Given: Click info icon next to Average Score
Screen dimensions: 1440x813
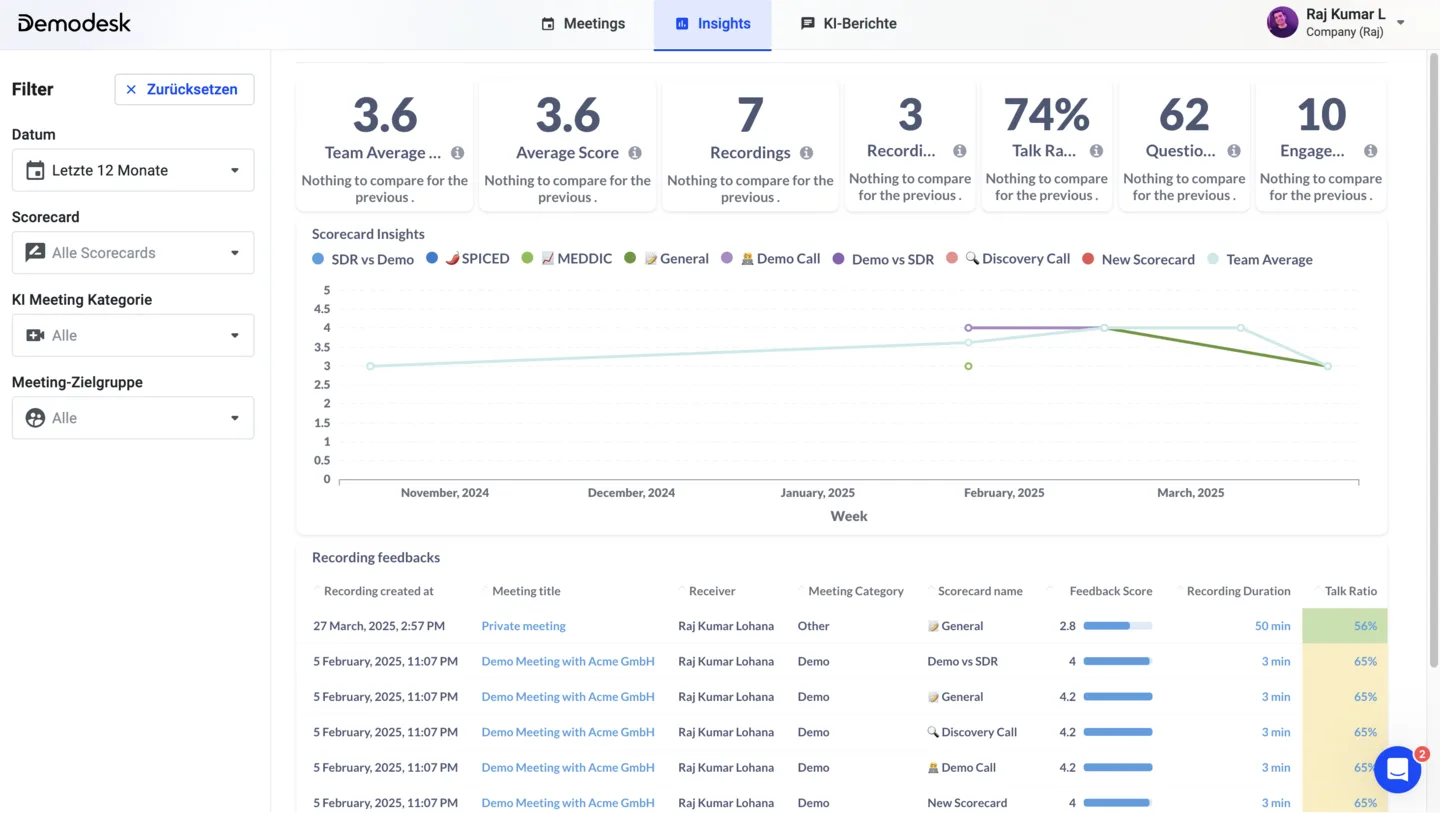Looking at the screenshot, I should pos(634,153).
